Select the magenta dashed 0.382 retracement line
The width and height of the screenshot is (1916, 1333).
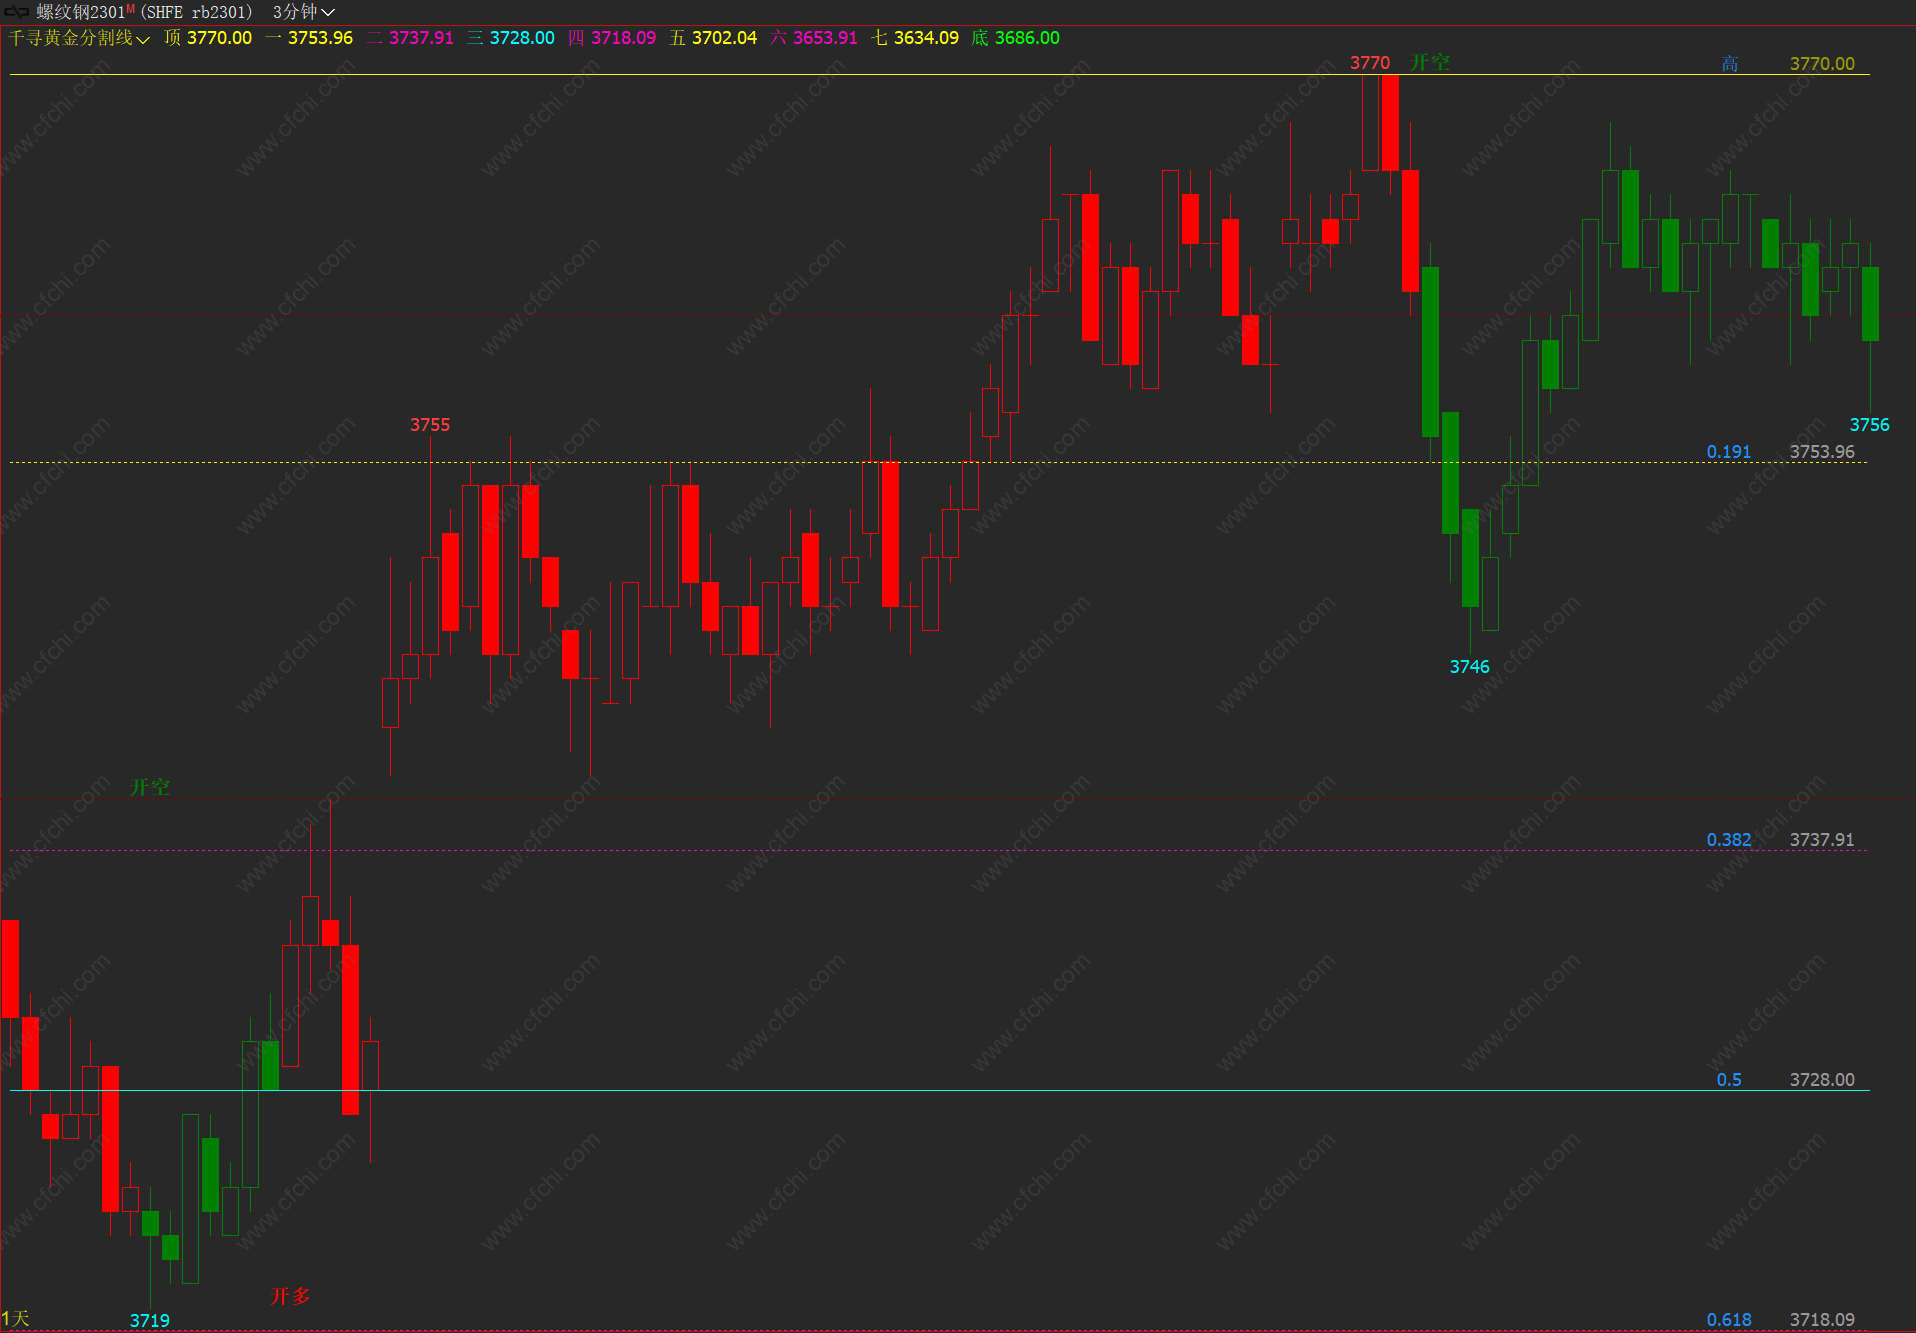pyautogui.click(x=940, y=851)
